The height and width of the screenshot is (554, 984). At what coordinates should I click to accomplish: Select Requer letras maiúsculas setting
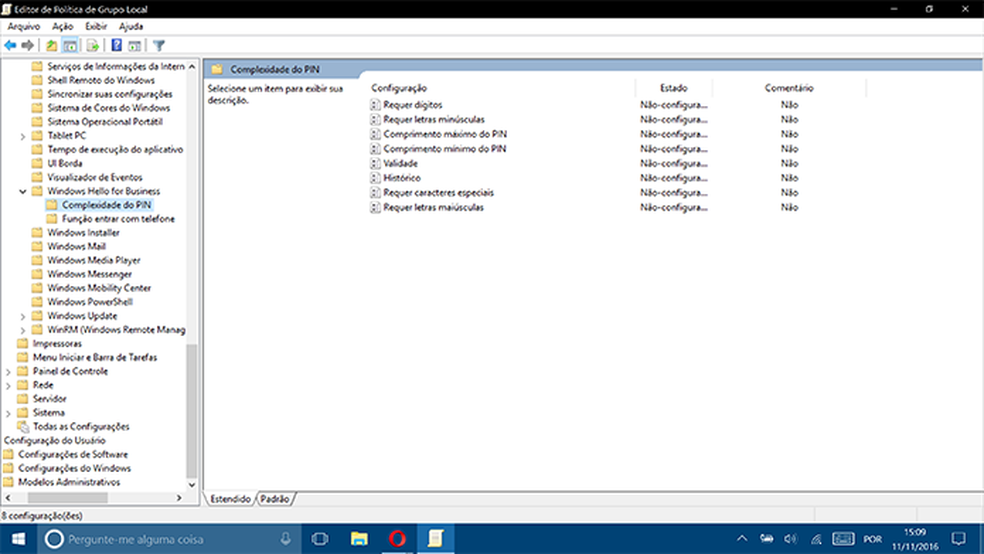[434, 208]
